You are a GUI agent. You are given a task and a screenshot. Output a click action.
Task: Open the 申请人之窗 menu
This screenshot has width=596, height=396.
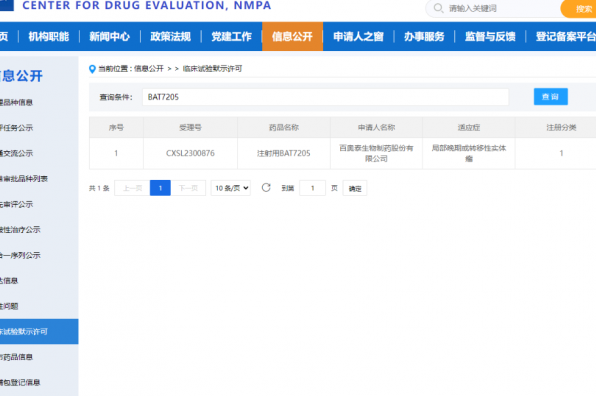click(358, 36)
